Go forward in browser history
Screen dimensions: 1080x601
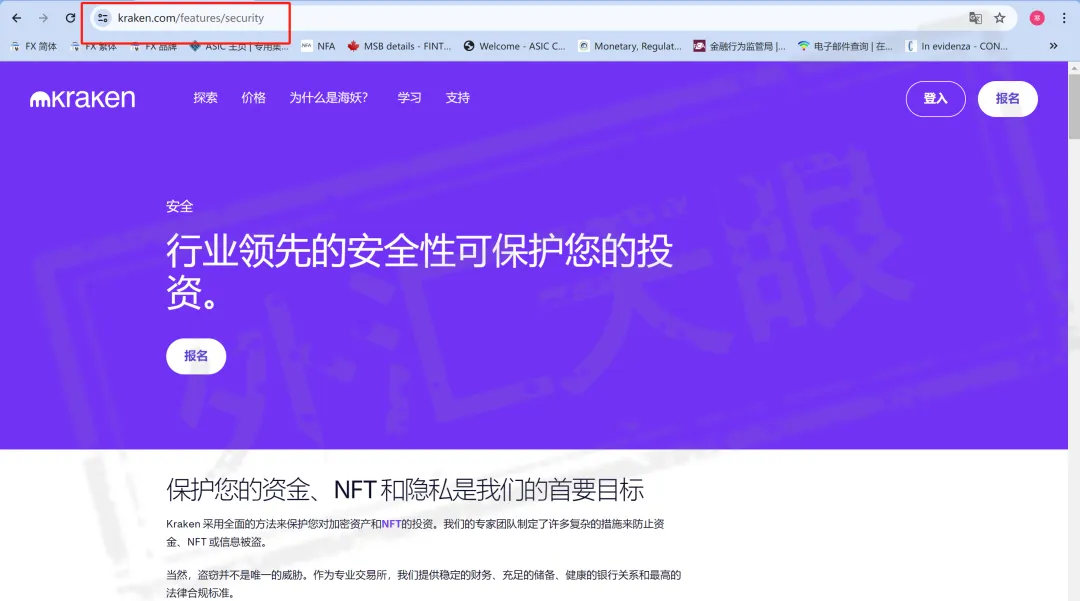[x=43, y=18]
